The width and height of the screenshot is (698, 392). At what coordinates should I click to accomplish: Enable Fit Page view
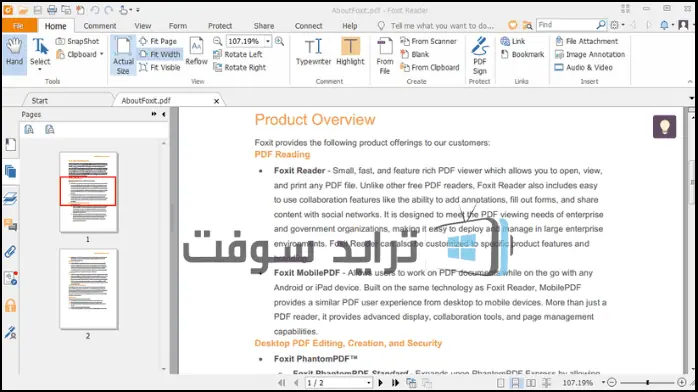[x=158, y=41]
